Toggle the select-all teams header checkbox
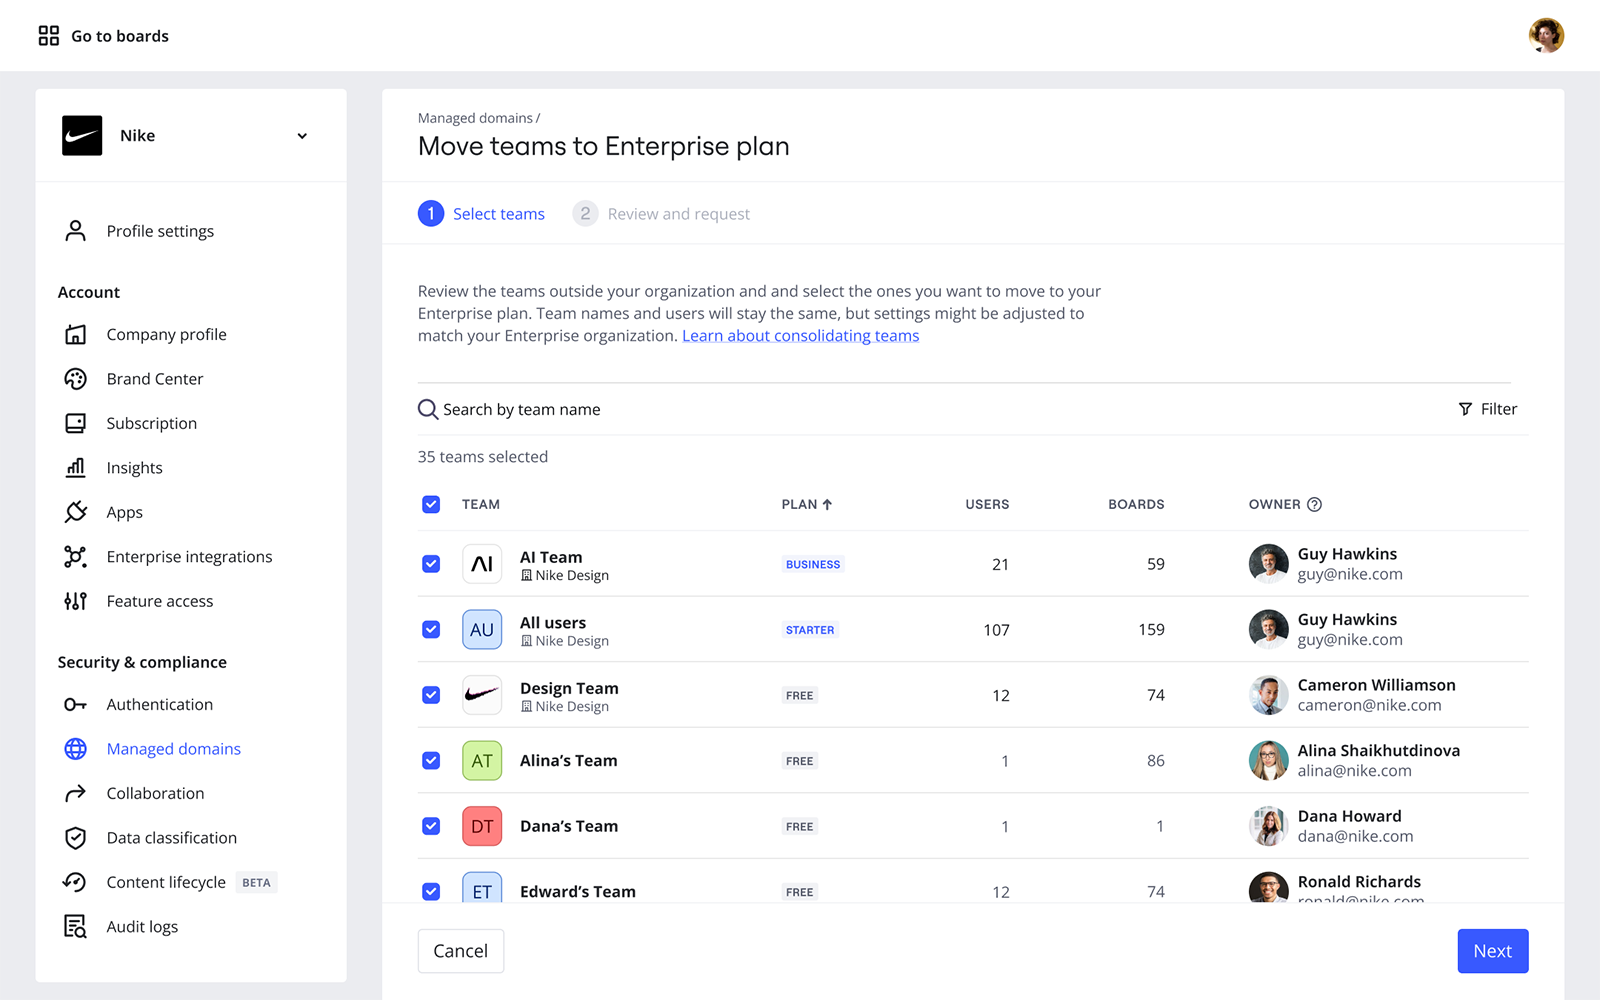Image resolution: width=1600 pixels, height=1000 pixels. tap(431, 505)
